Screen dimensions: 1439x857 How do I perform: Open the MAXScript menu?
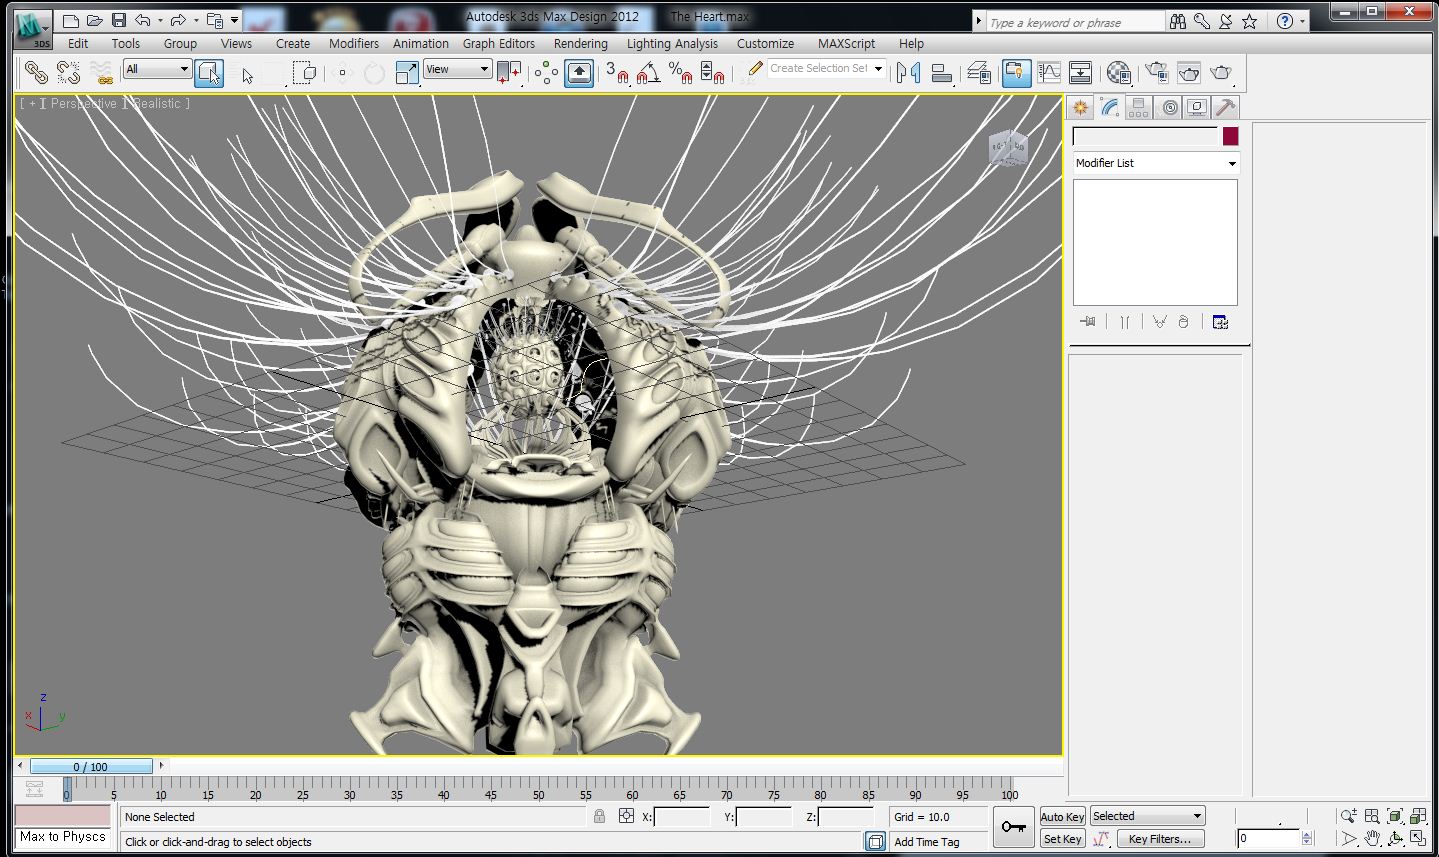[846, 43]
